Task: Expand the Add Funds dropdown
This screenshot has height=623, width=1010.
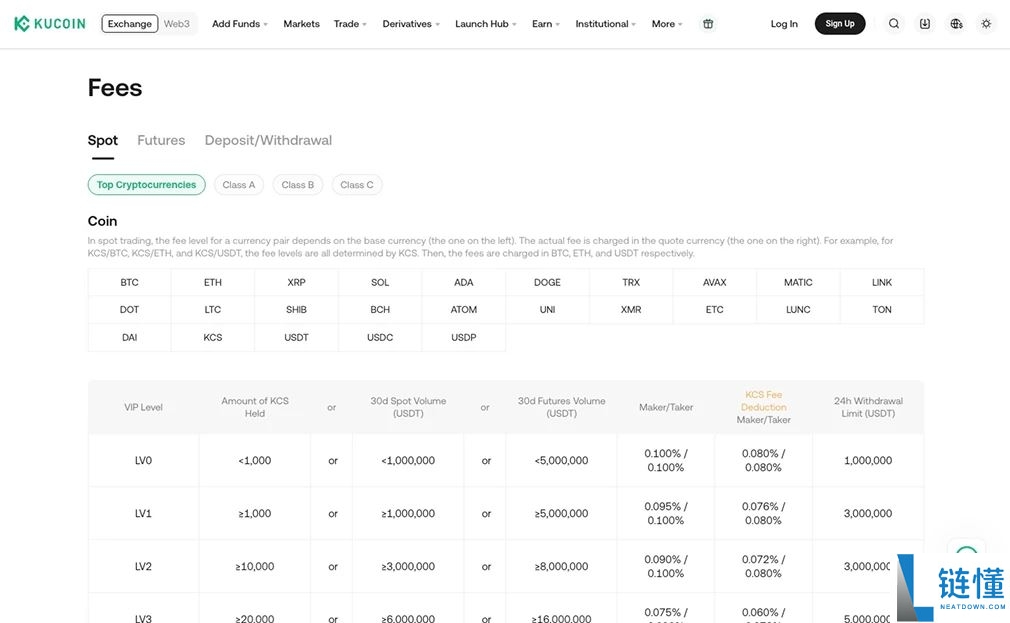Action: (x=239, y=24)
